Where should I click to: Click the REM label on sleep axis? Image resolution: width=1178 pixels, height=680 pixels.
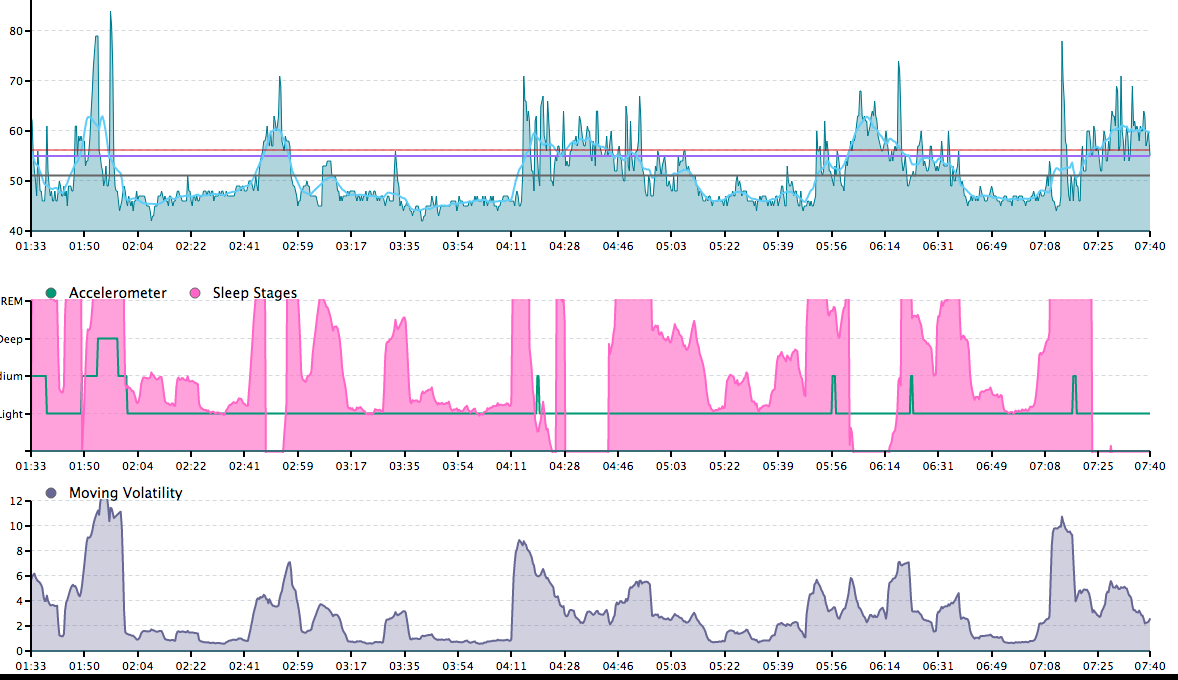click(x=12, y=301)
